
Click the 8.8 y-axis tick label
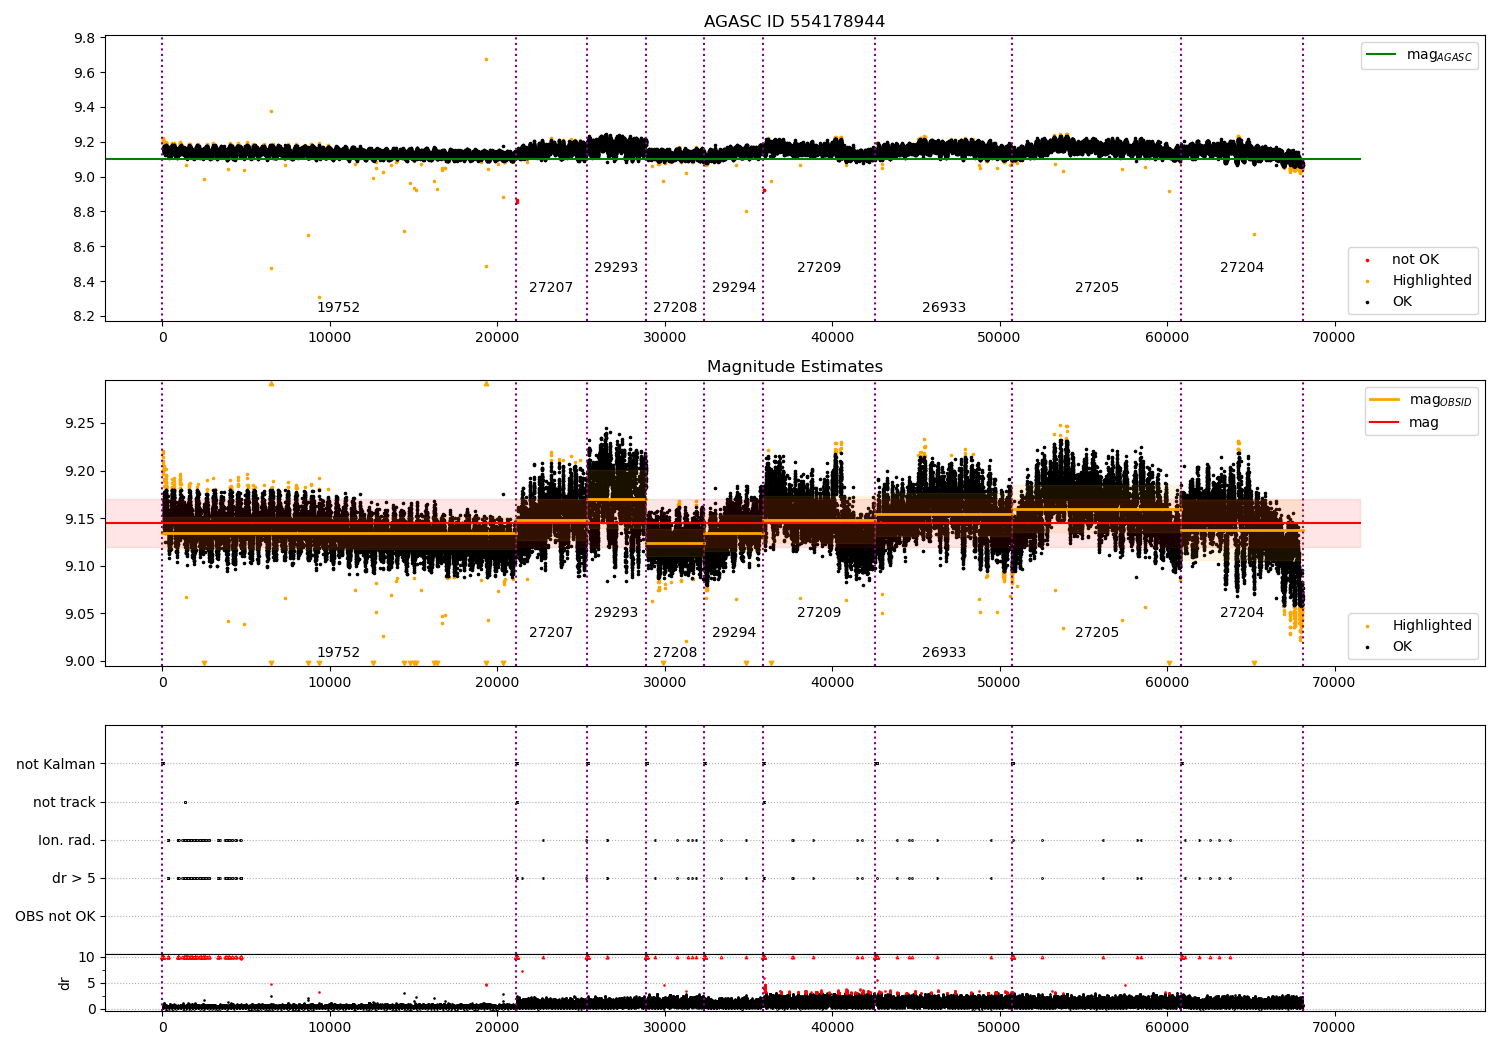pyautogui.click(x=85, y=212)
